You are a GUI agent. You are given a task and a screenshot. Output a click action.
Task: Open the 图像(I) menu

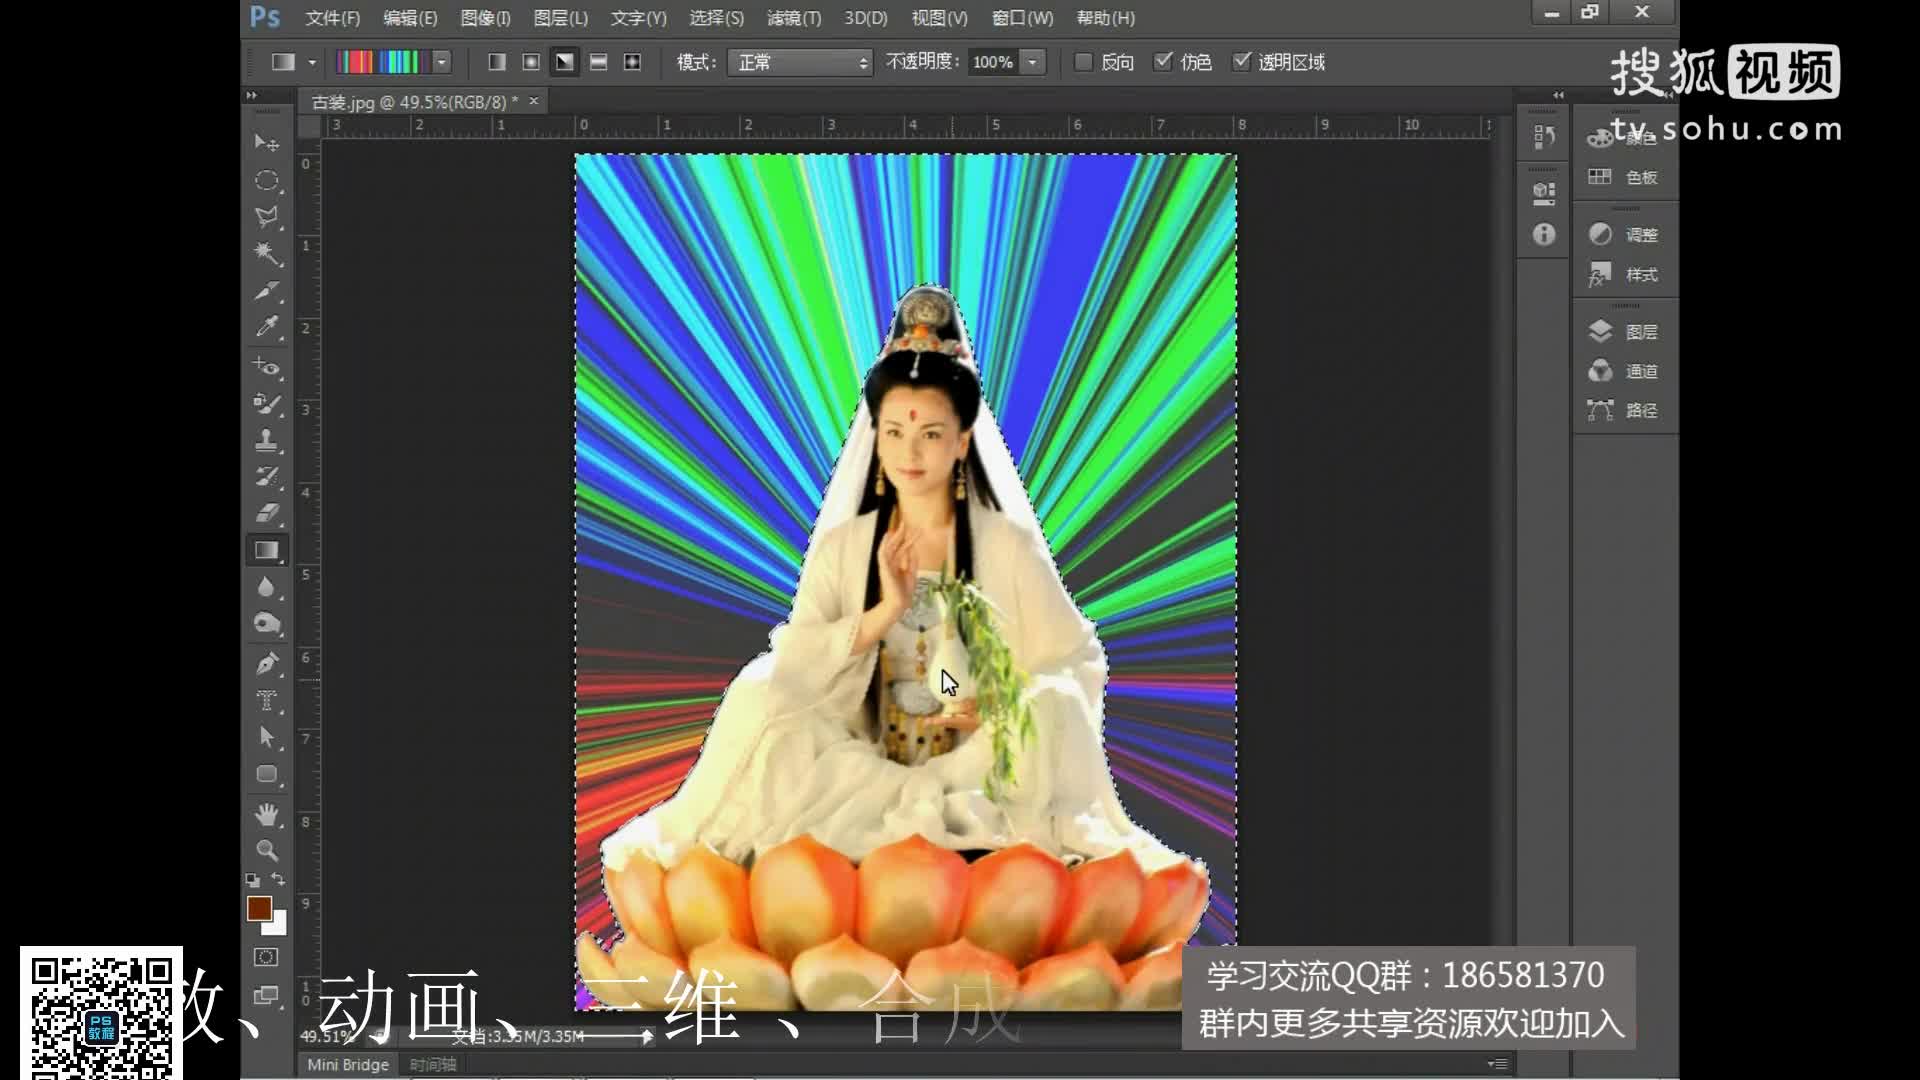click(485, 18)
